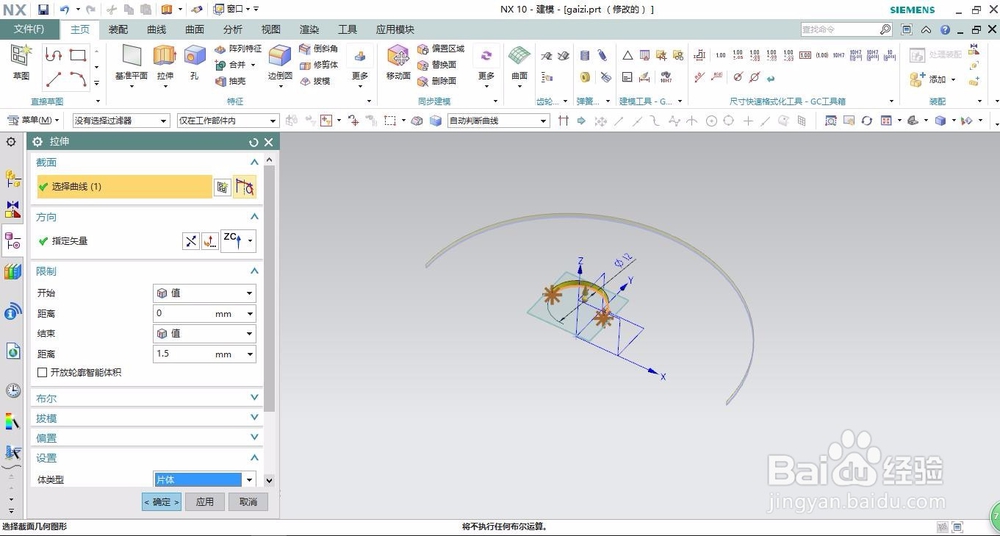Open the assembly navigator sidebar icon

13,178
